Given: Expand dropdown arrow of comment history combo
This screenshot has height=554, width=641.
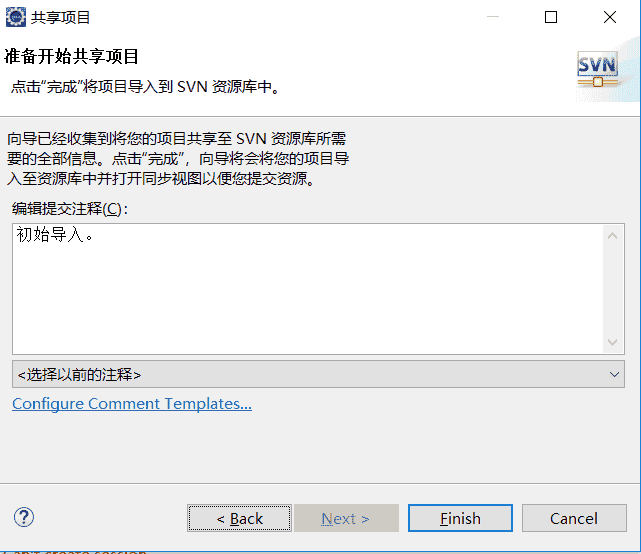Looking at the screenshot, I should click(614, 375).
